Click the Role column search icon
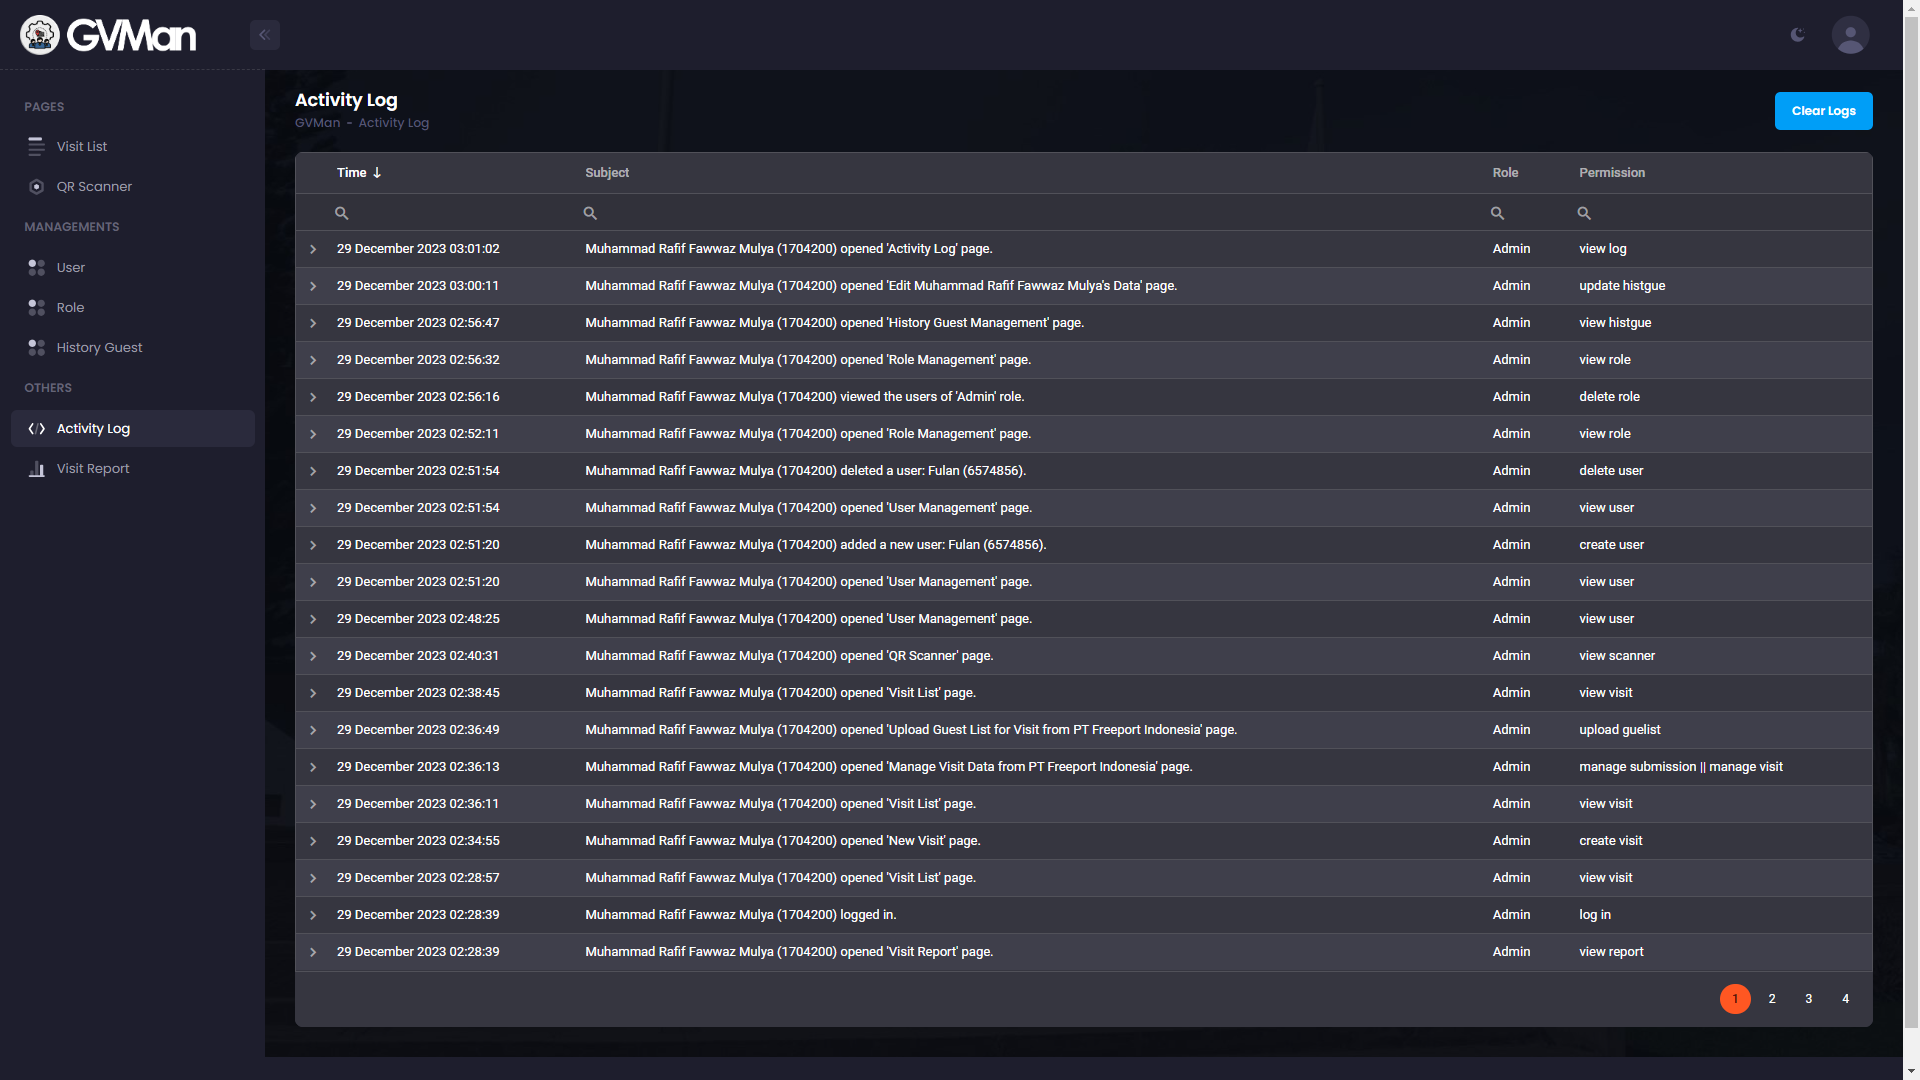The image size is (1920, 1080). pos(1497,213)
